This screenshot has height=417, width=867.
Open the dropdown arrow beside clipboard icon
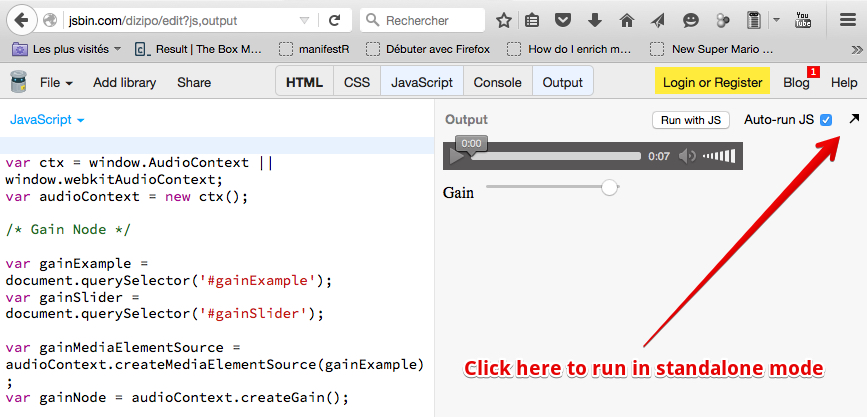pos(776,21)
